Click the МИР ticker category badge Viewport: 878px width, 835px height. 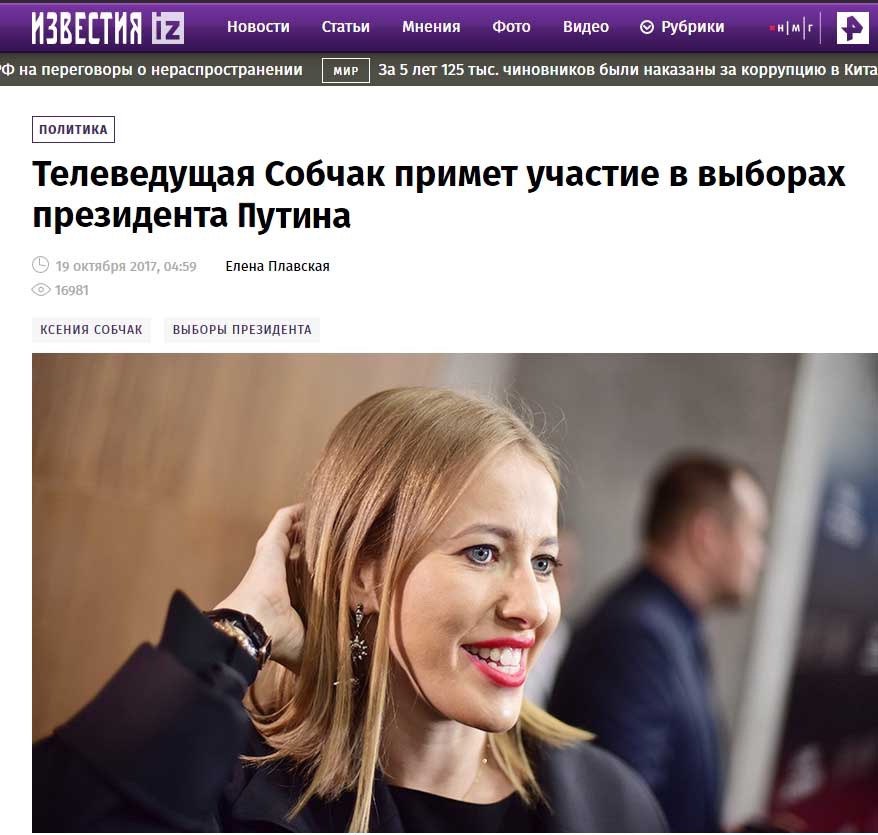[x=345, y=71]
